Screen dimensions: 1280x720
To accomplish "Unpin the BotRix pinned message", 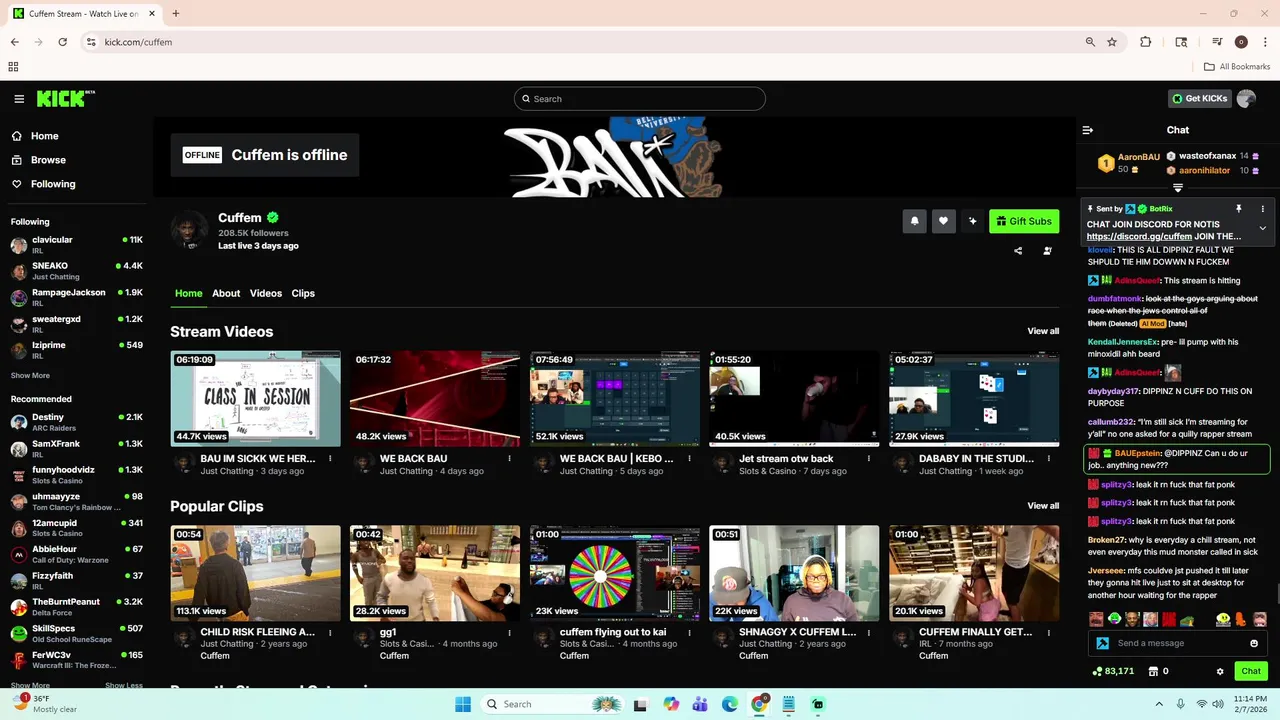I will (1238, 209).
